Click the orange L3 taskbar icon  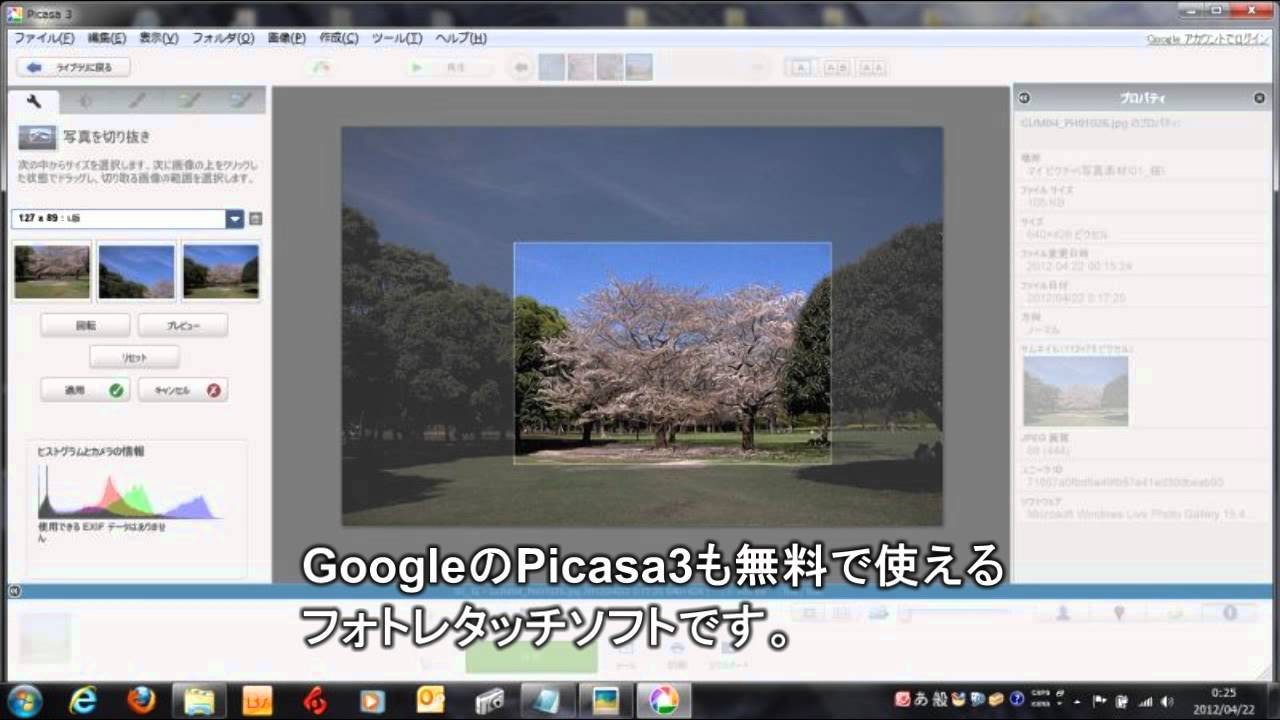click(x=257, y=701)
